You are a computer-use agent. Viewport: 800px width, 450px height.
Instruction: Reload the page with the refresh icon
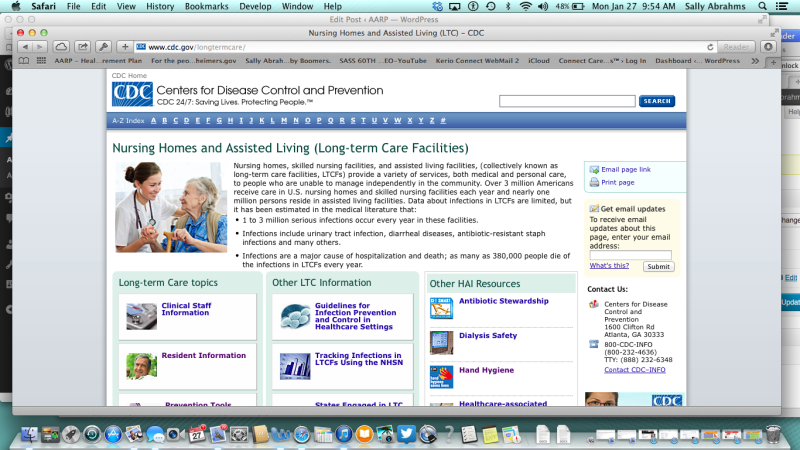710,47
